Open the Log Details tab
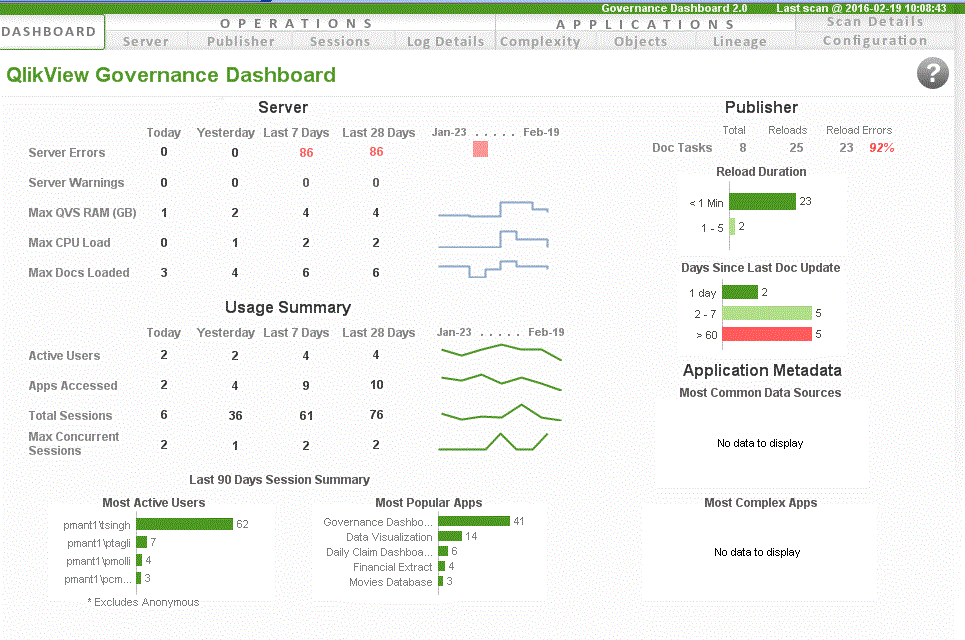Image resolution: width=965 pixels, height=640 pixels. tap(446, 41)
